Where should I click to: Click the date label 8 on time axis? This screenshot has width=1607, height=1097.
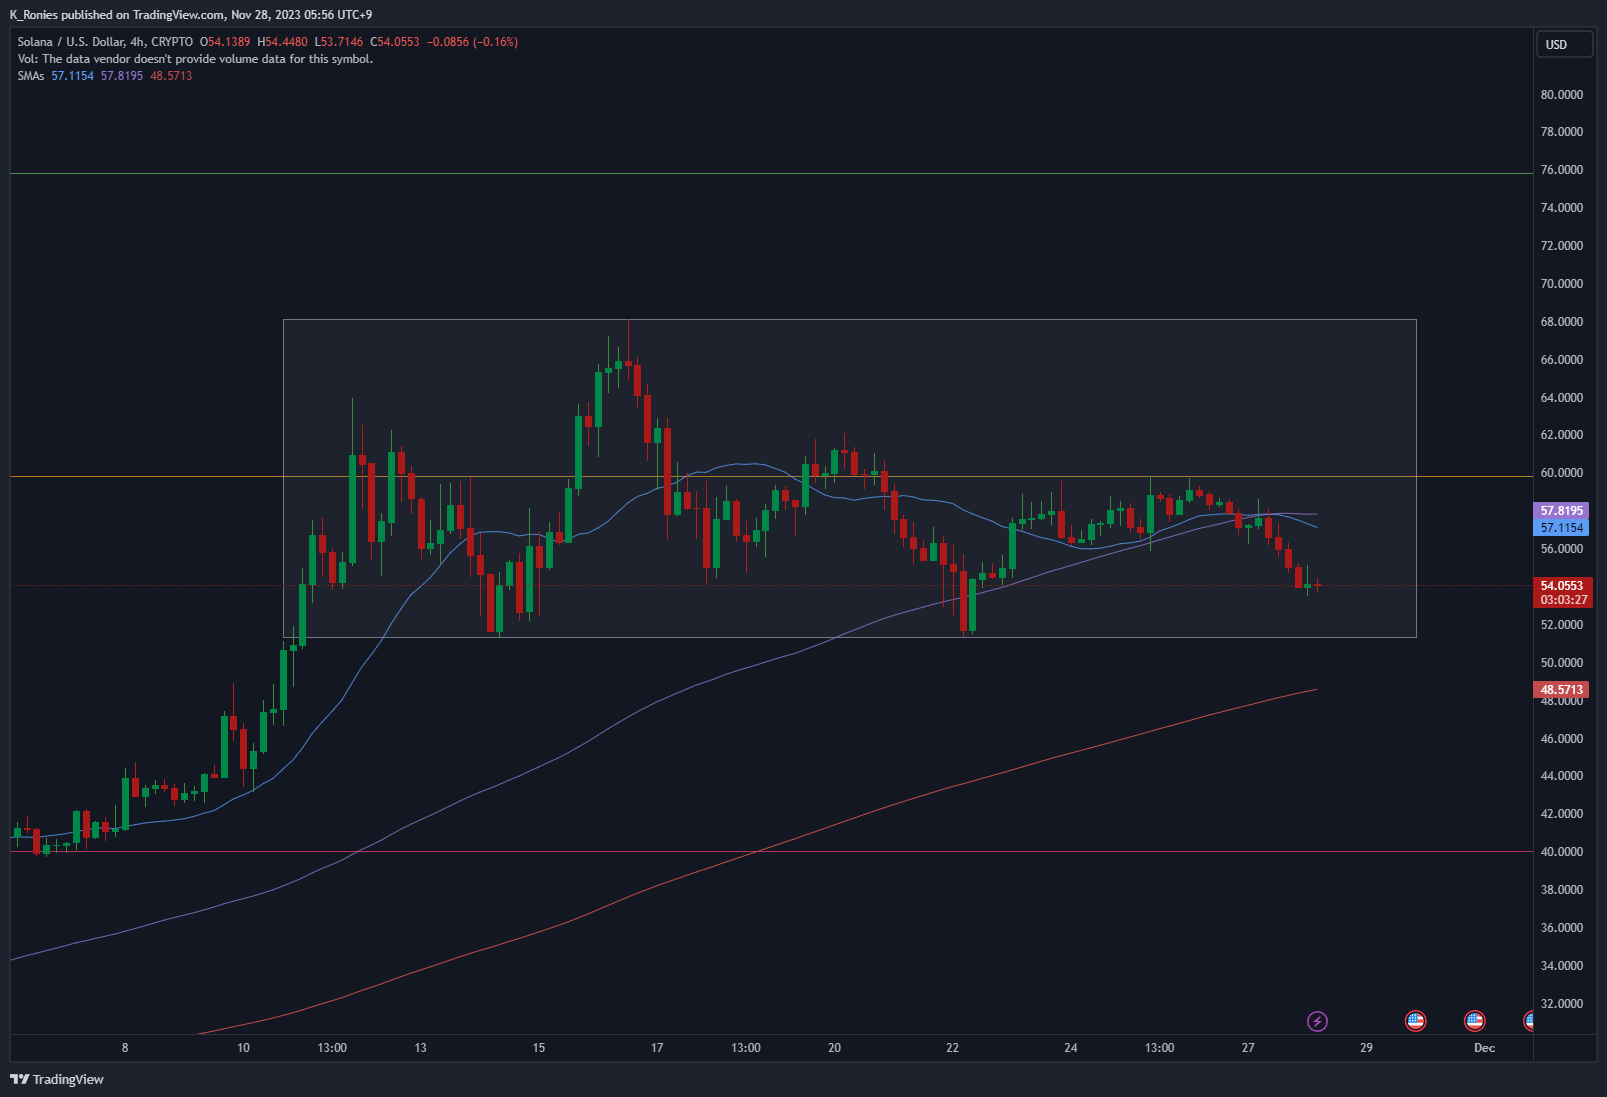point(125,1048)
